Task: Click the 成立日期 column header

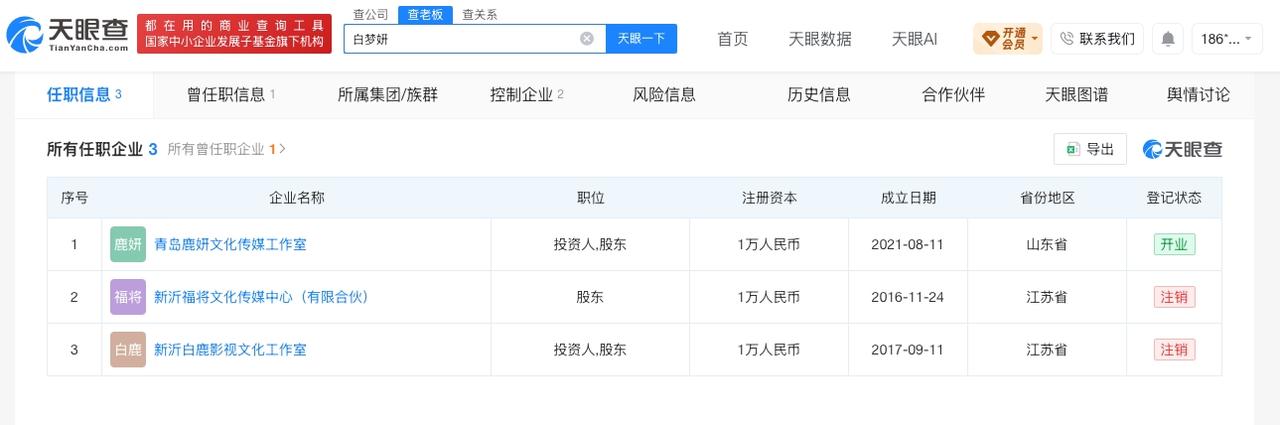Action: (x=908, y=198)
